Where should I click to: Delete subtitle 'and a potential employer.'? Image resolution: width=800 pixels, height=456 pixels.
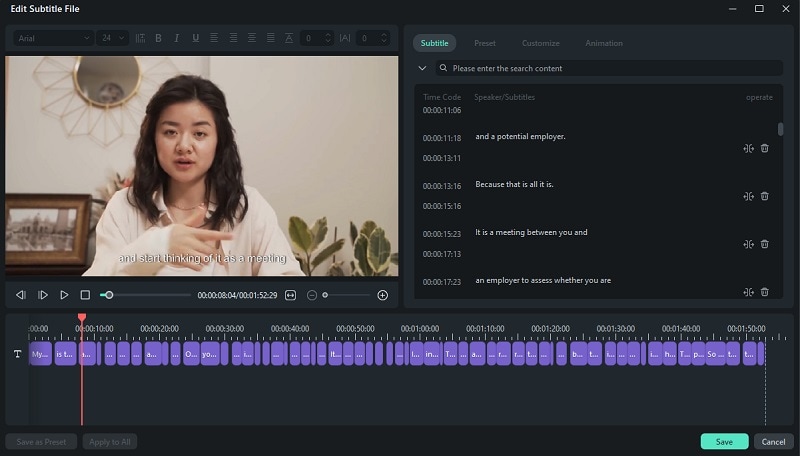click(765, 148)
